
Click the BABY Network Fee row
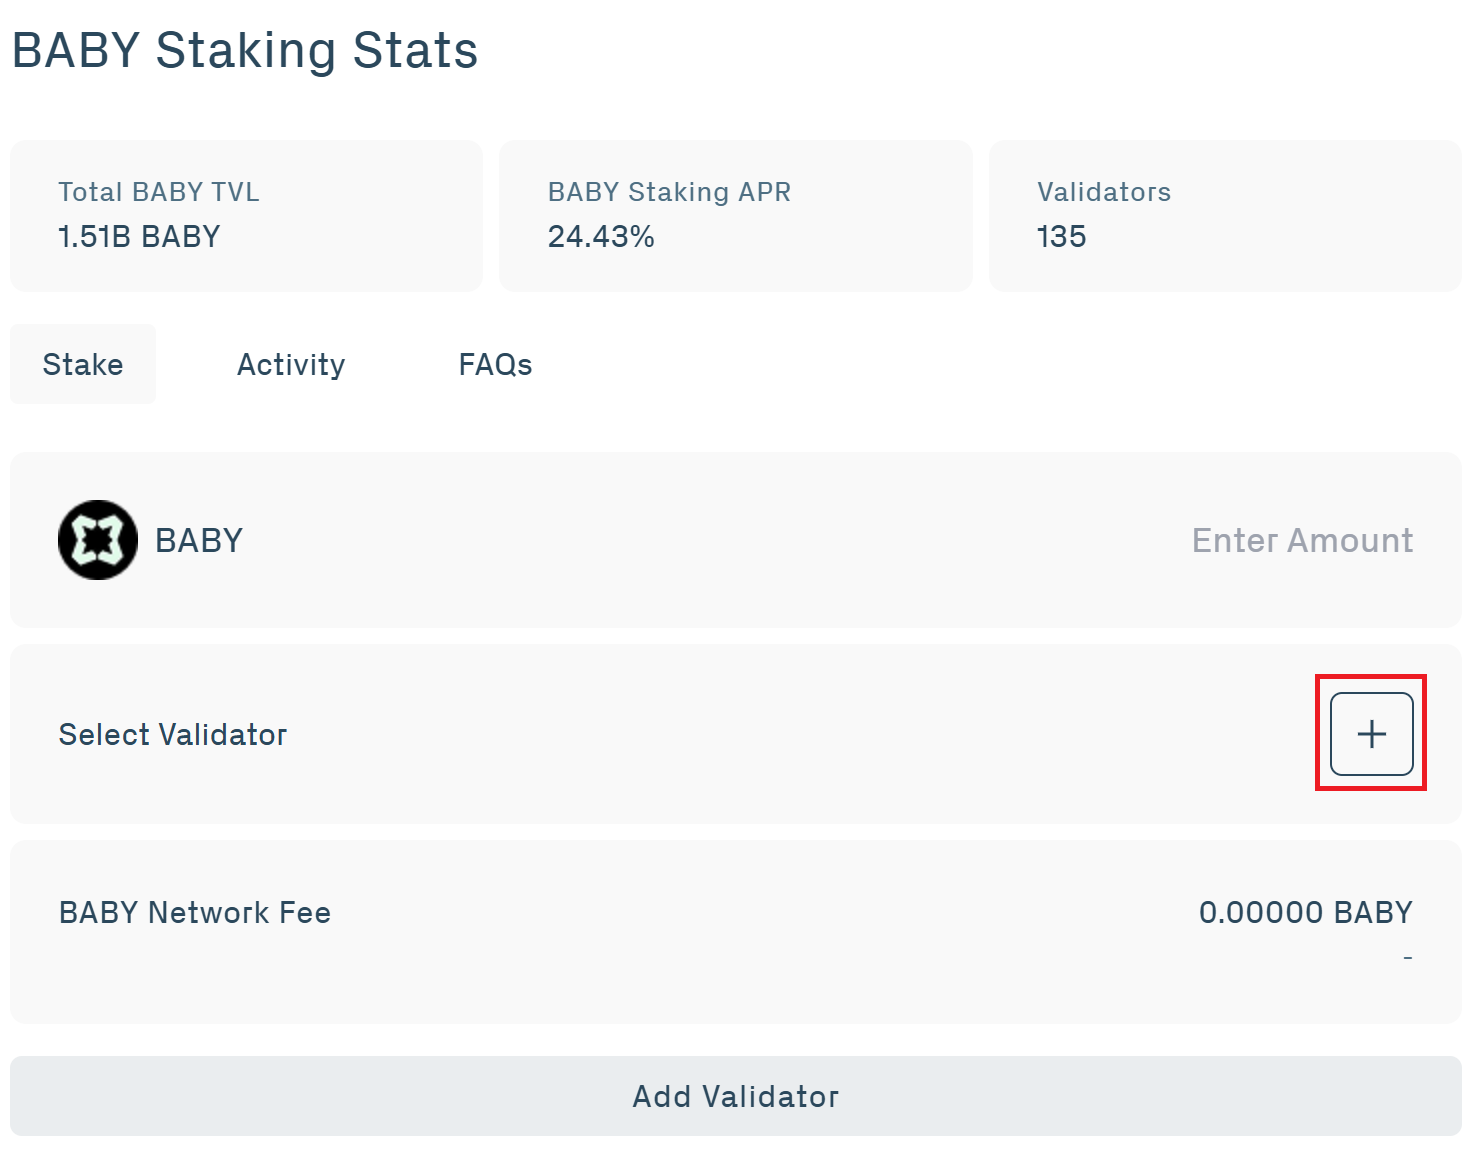195,912
